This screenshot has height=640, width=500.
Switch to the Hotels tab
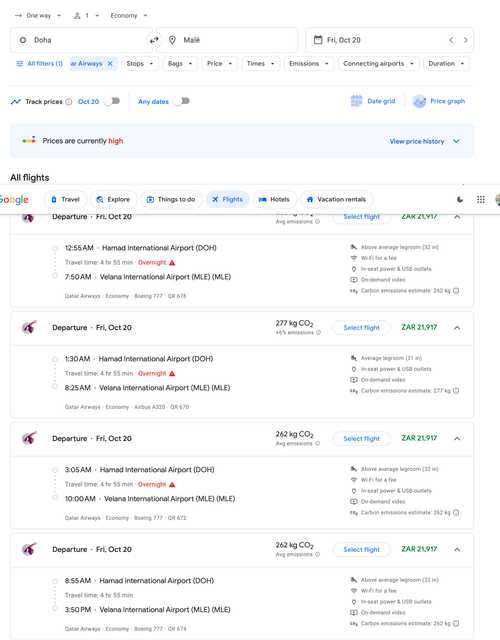click(x=274, y=200)
